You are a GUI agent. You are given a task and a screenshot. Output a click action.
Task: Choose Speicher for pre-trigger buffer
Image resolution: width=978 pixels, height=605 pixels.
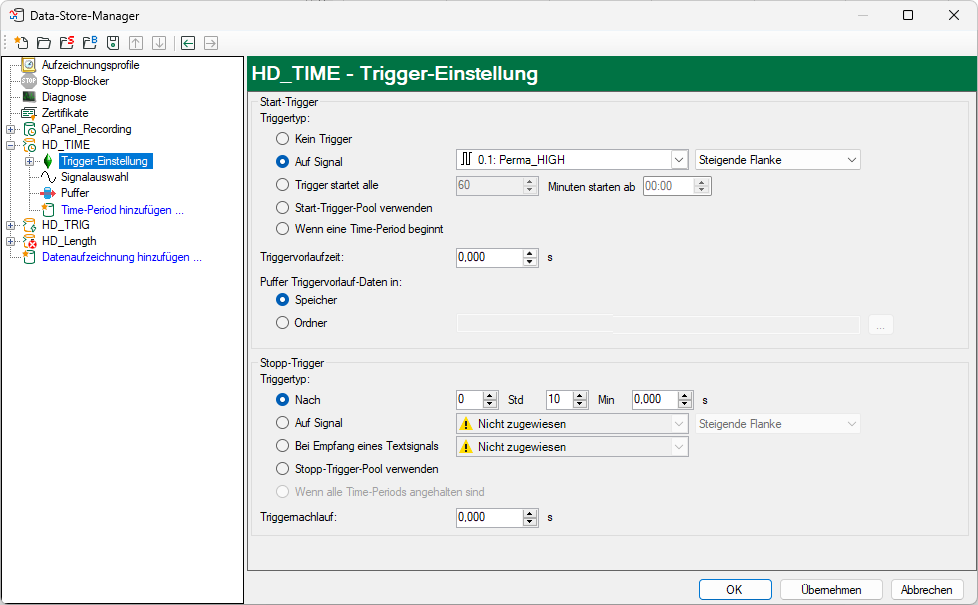[283, 300]
